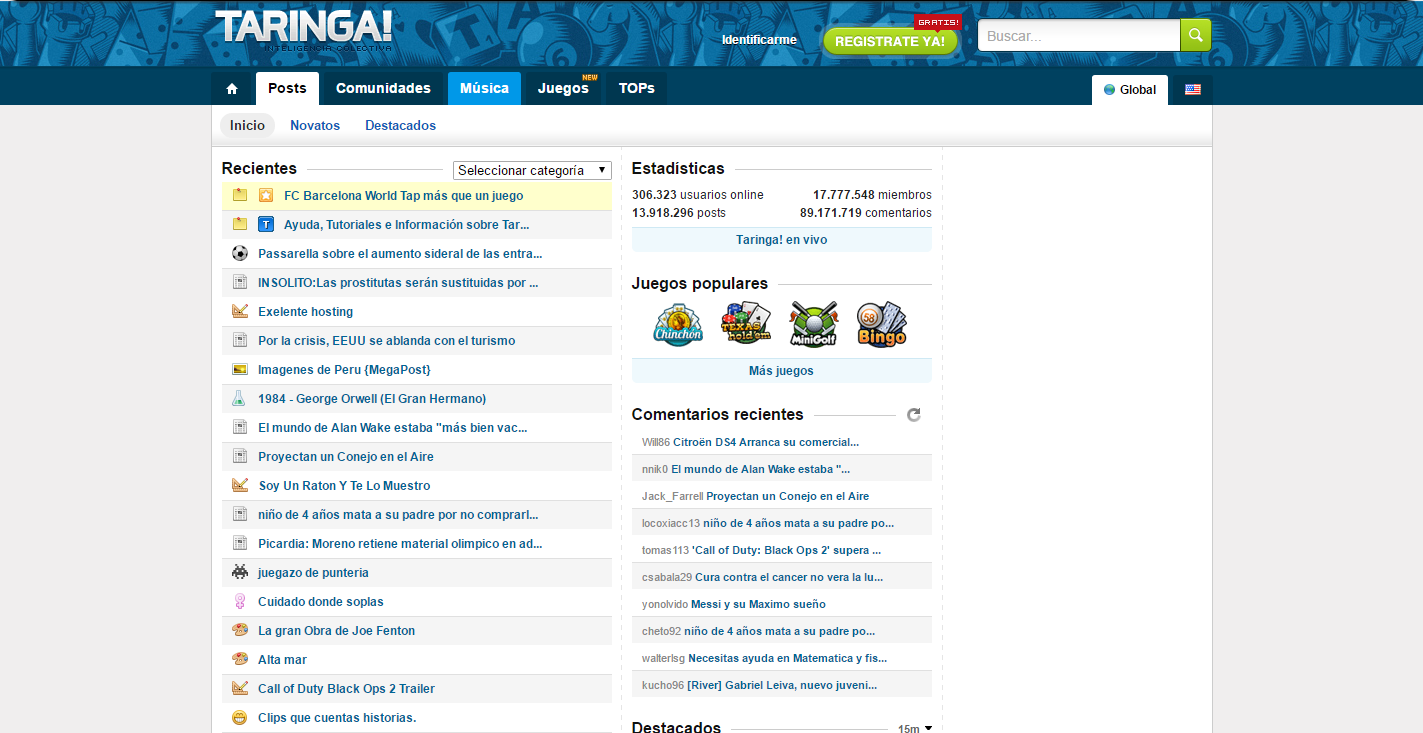Image resolution: width=1423 pixels, height=733 pixels.
Task: Open comment link Messi y su Maximo sueño
Action: tap(758, 604)
